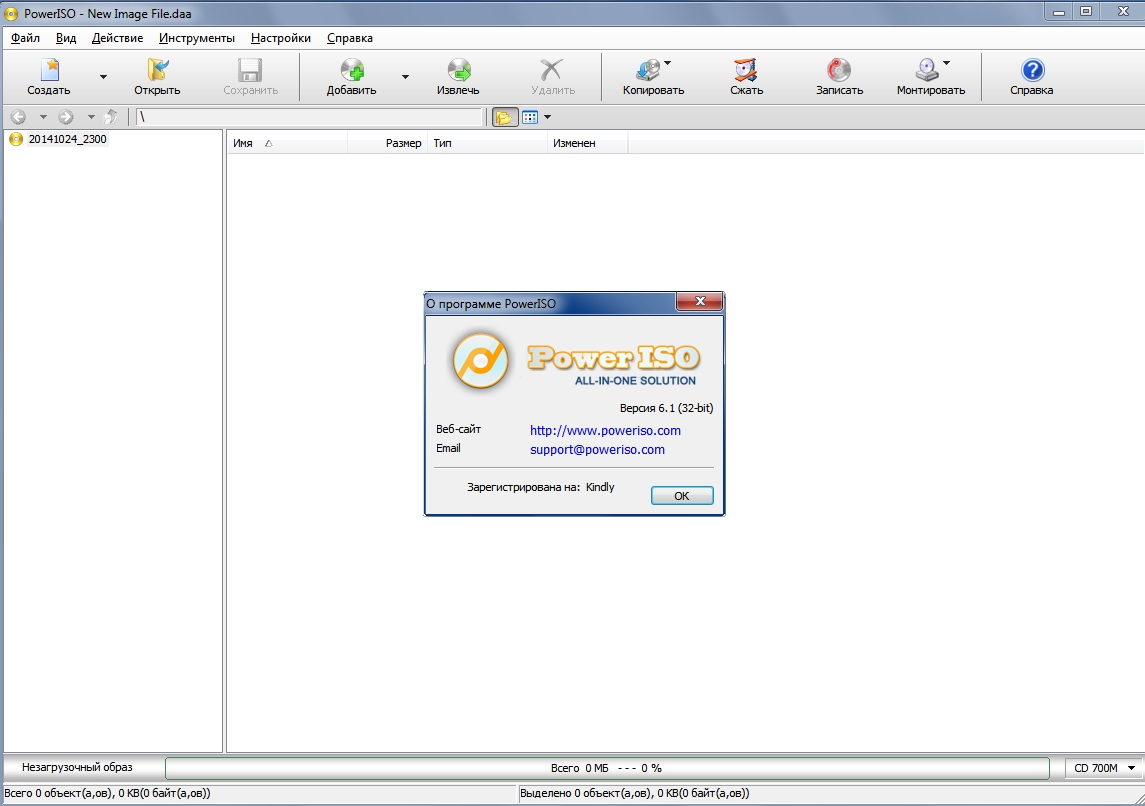Click the PowerISO title bar application icon
This screenshot has height=806, width=1145.
(x=11, y=13)
